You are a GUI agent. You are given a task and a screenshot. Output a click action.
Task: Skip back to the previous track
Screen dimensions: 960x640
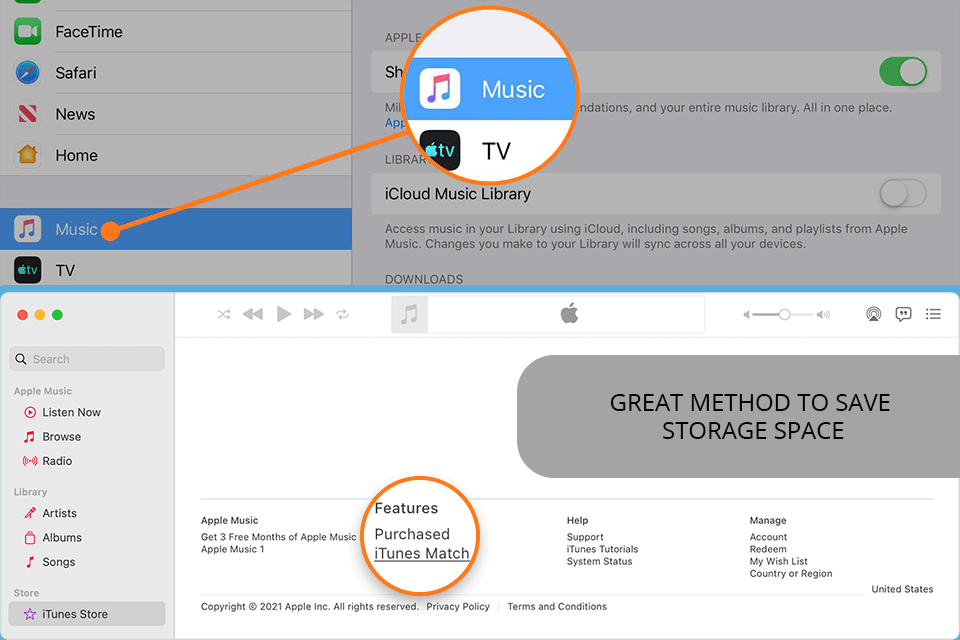[253, 314]
